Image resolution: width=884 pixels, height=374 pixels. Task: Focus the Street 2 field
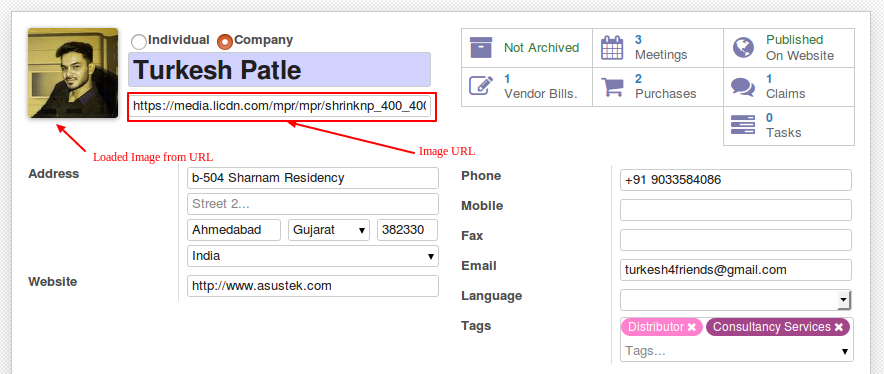click(x=312, y=204)
